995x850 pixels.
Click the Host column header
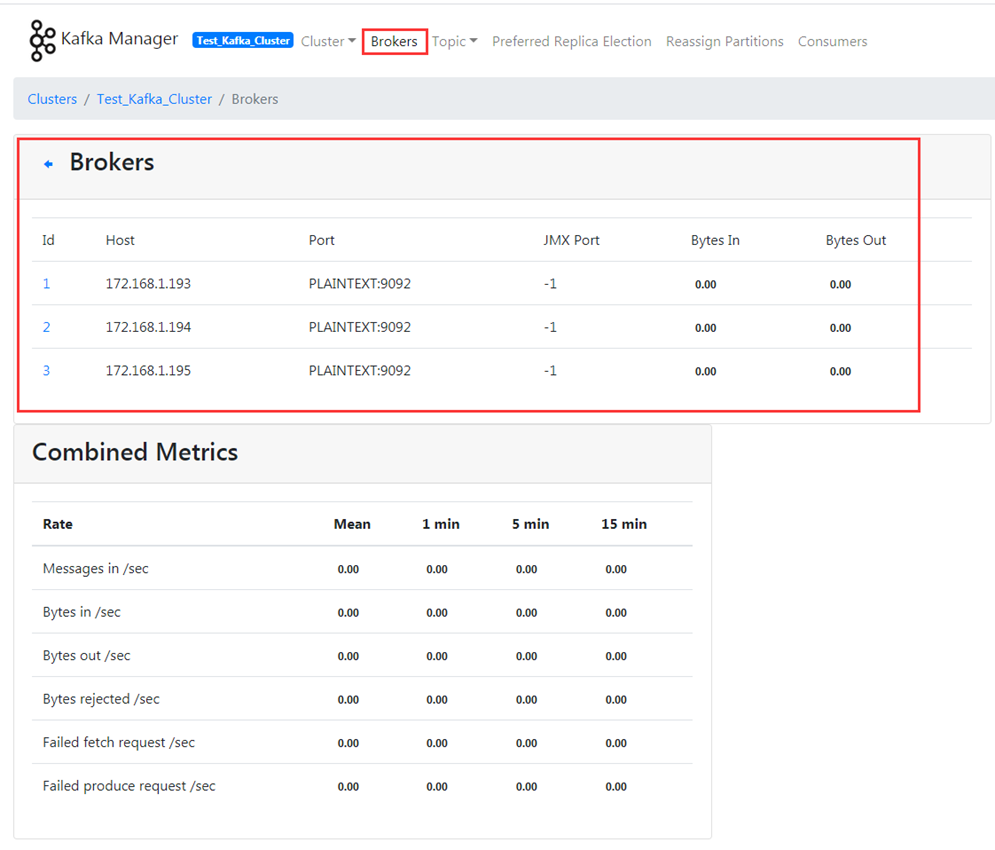[120, 240]
